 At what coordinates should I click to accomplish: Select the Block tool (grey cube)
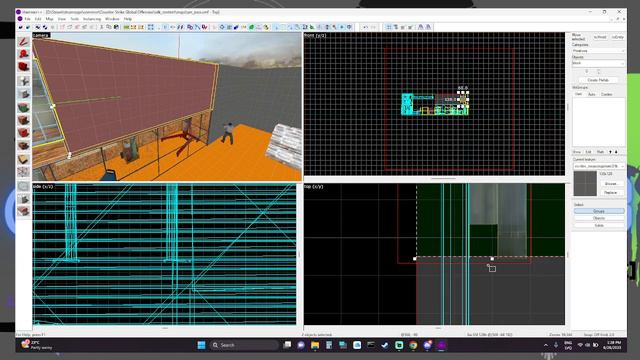coord(23,94)
